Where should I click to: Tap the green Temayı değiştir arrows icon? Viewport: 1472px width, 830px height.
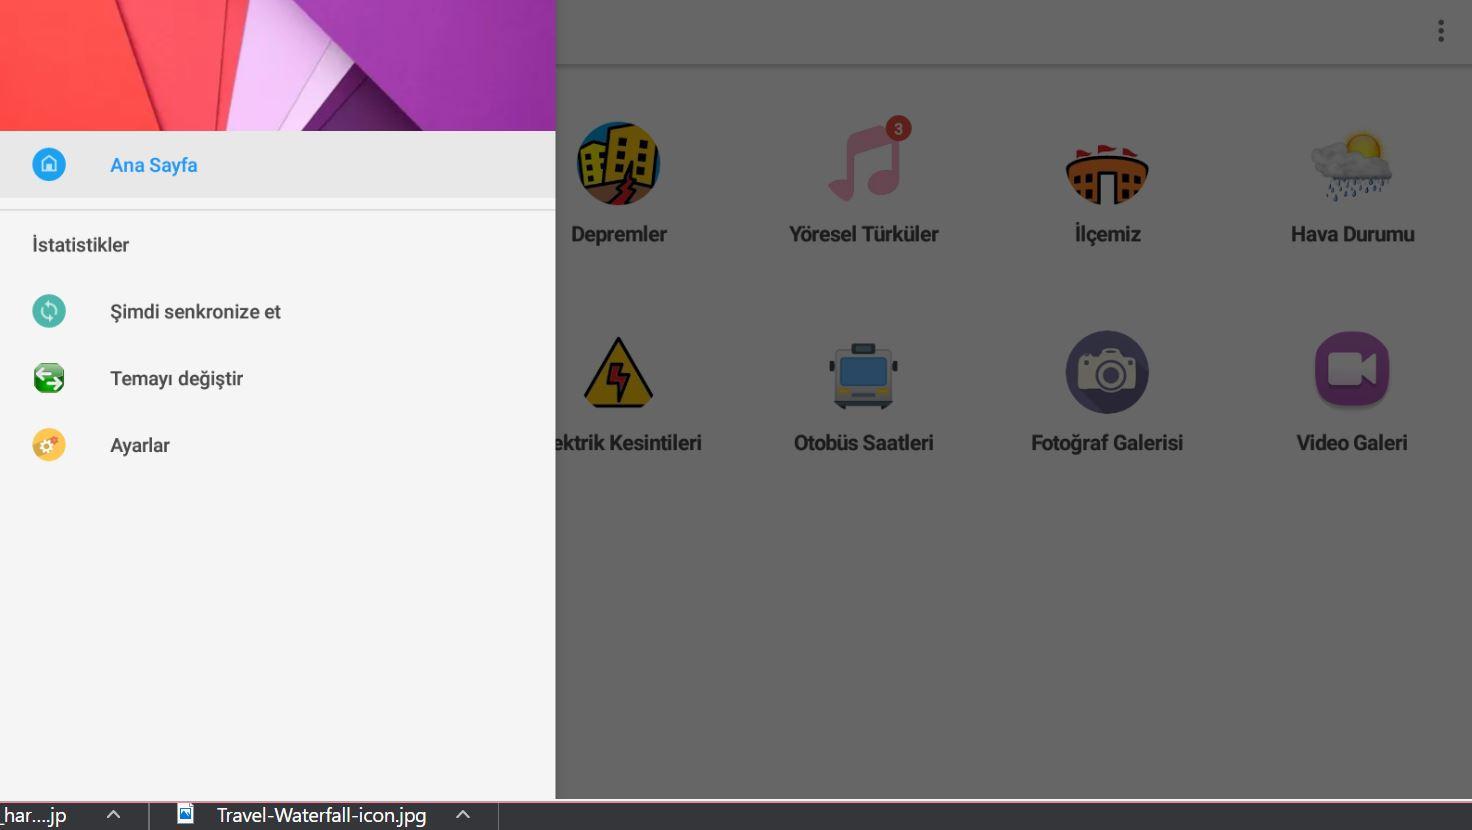[49, 378]
